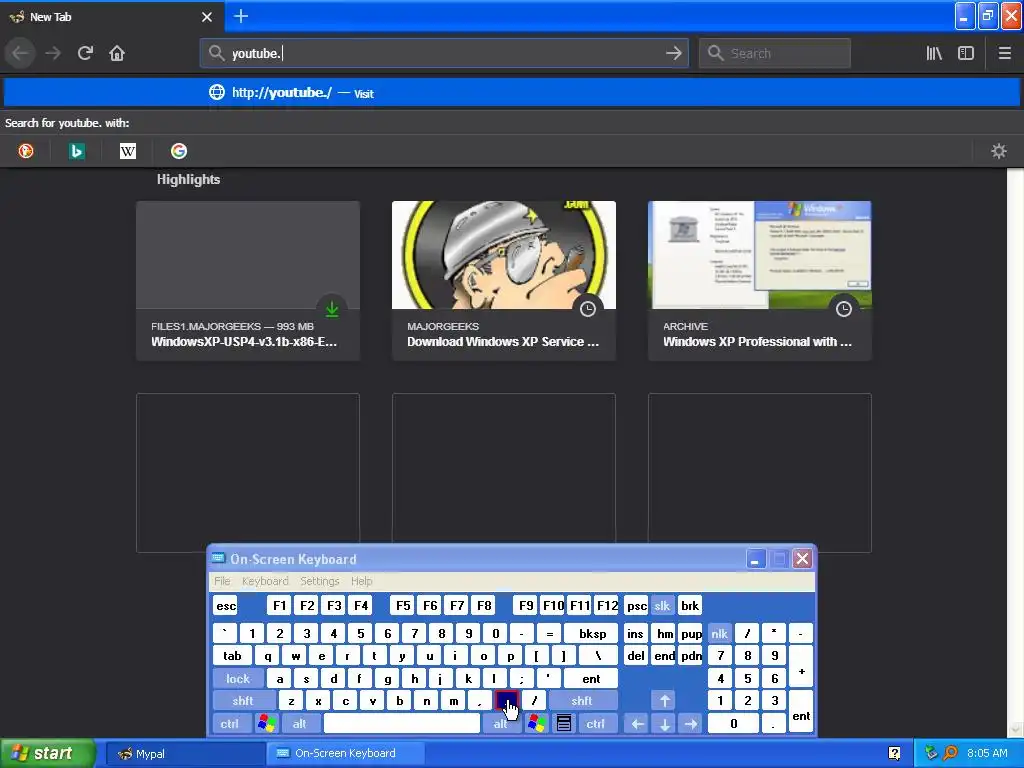The height and width of the screenshot is (768, 1024).
Task: Toggle the nlk num lock key
Action: [719, 633]
